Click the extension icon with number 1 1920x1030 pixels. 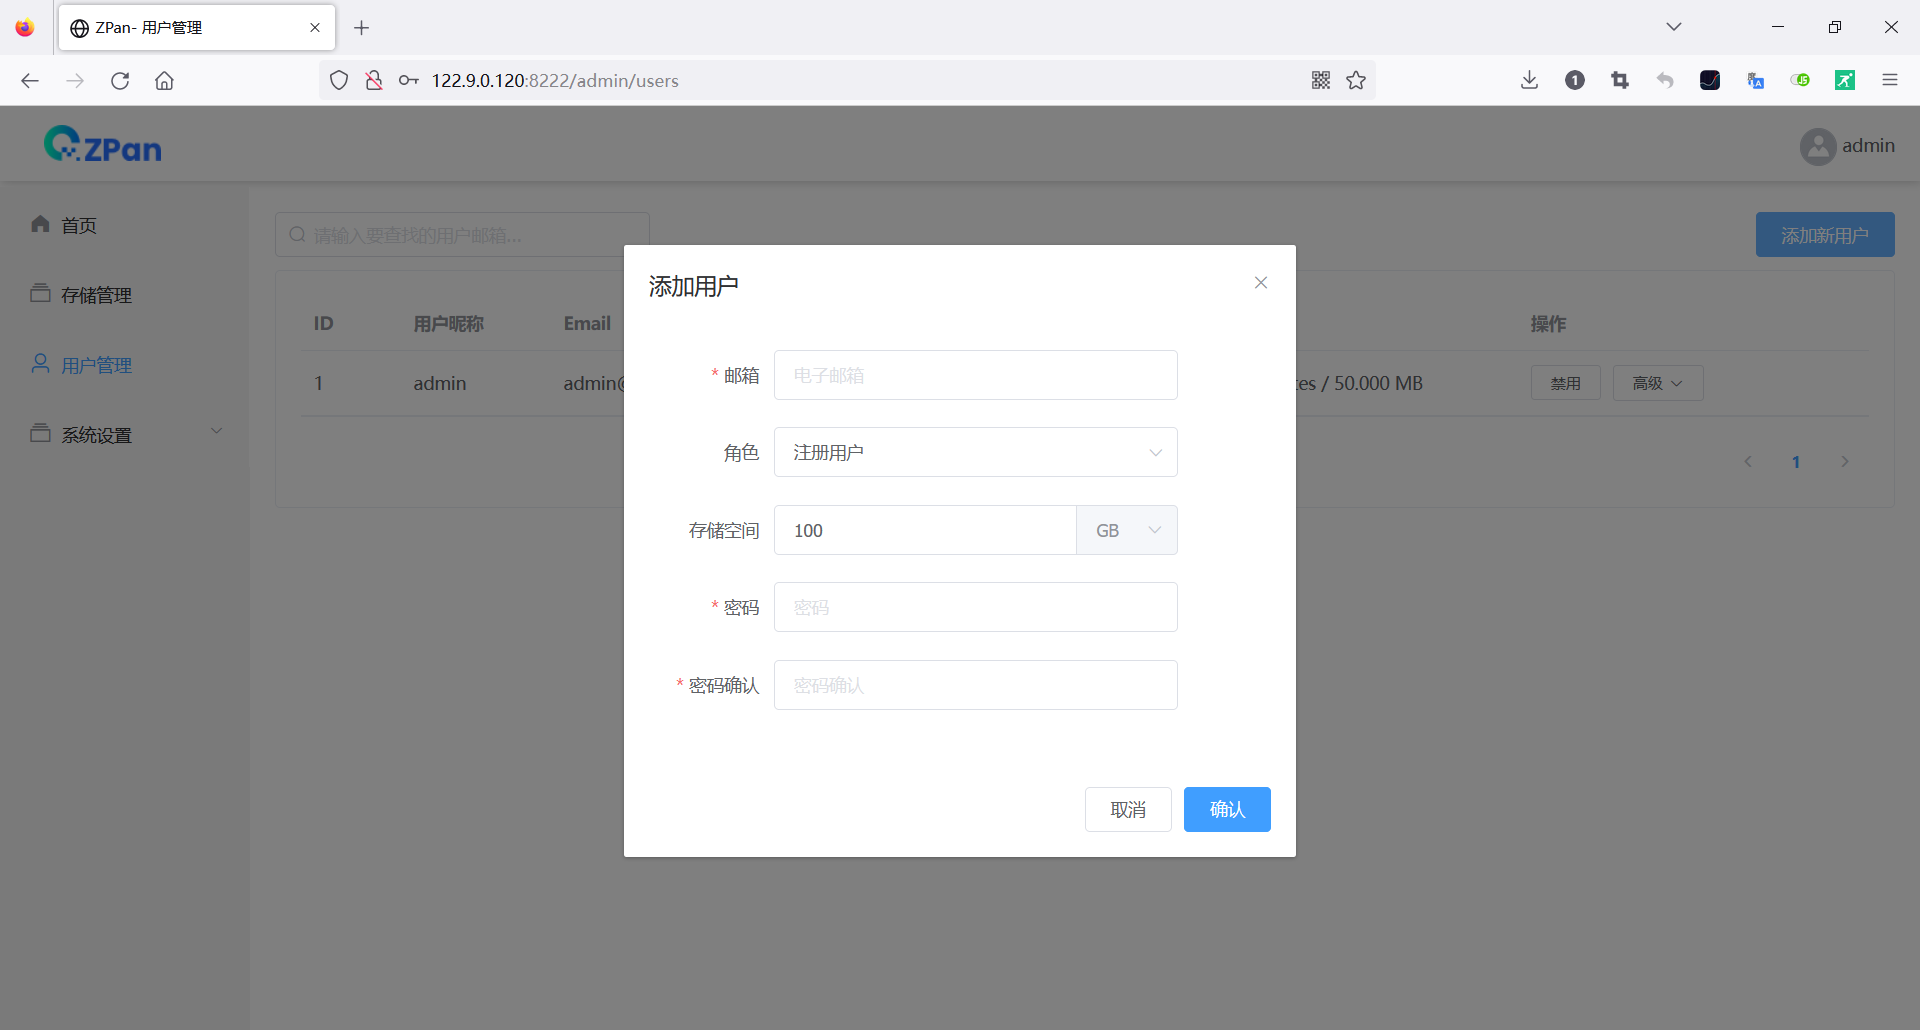[1575, 80]
